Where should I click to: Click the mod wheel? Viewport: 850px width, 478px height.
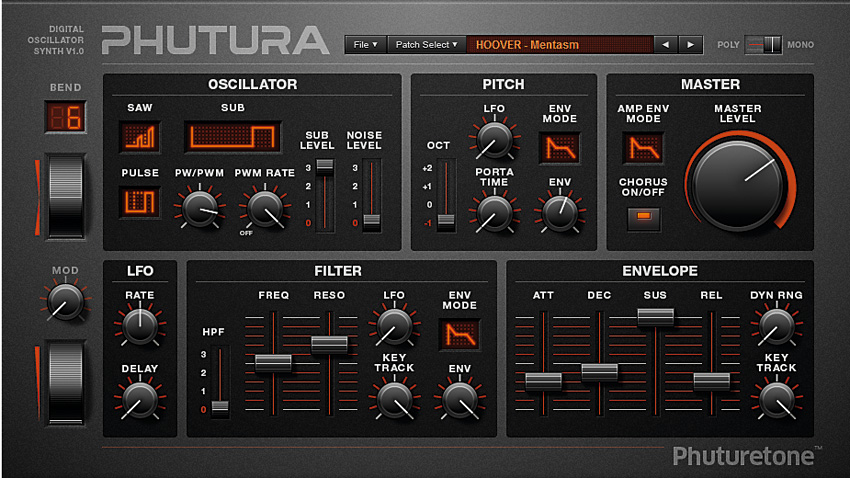pos(66,382)
